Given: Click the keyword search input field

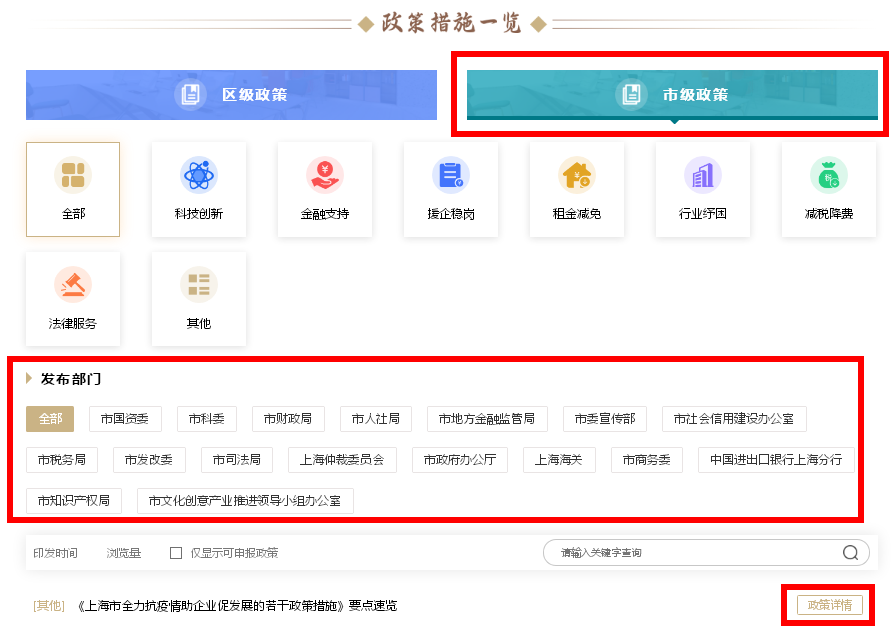Looking at the screenshot, I should point(690,553).
